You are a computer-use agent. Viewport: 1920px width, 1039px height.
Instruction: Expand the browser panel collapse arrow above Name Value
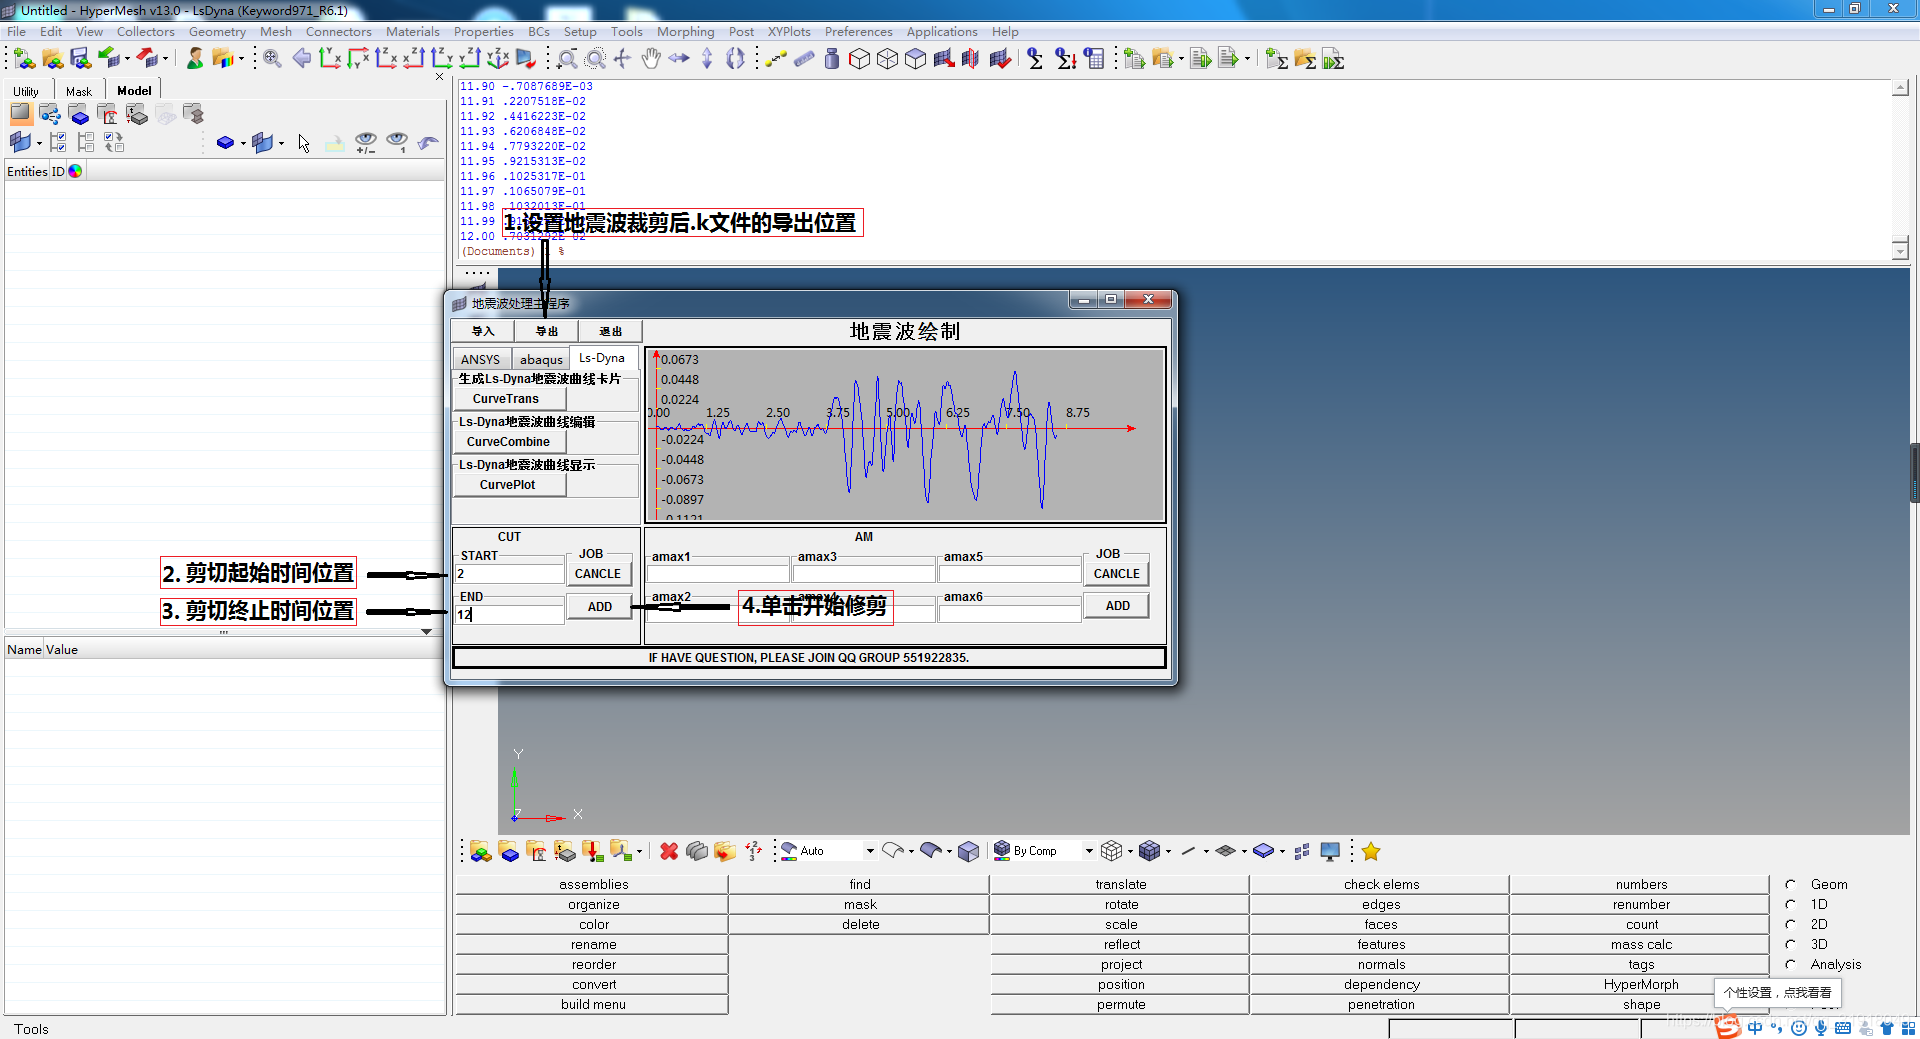[426, 632]
